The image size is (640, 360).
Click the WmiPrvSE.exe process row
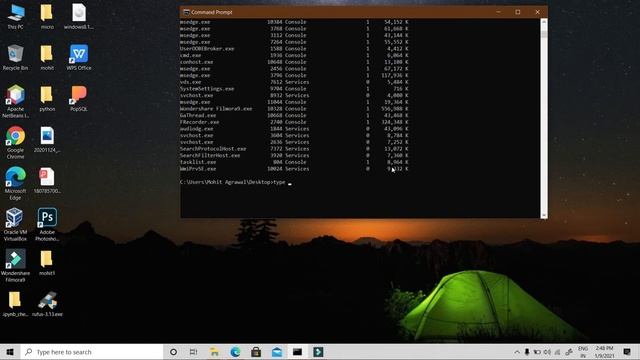[x=294, y=169]
